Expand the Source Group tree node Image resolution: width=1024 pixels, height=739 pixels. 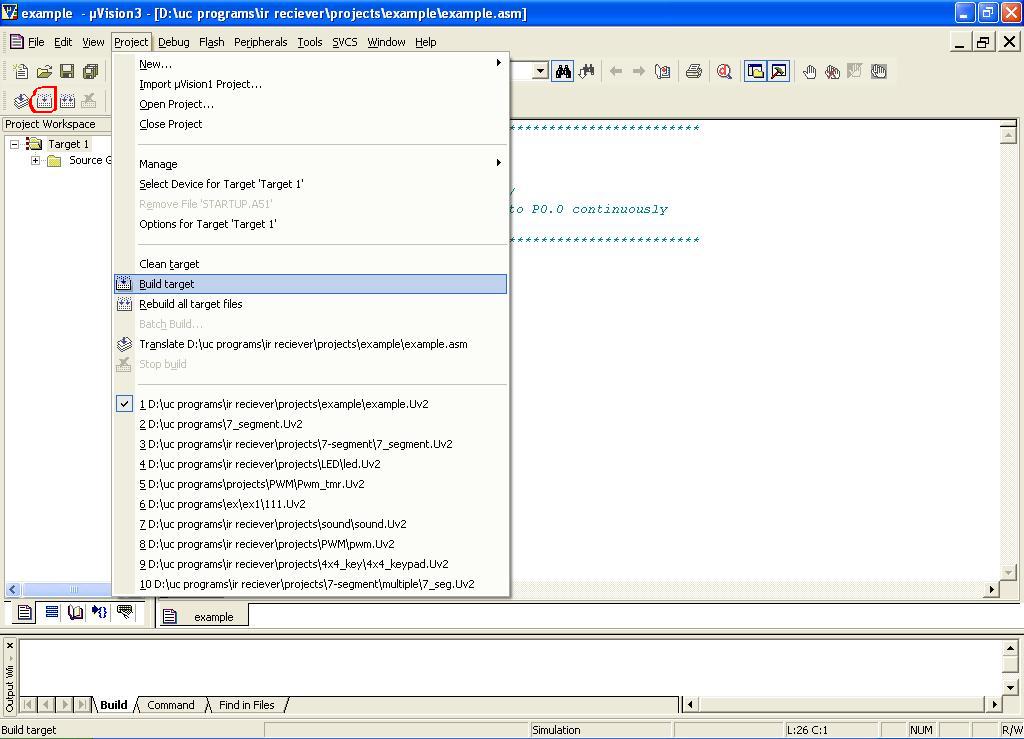(x=35, y=161)
